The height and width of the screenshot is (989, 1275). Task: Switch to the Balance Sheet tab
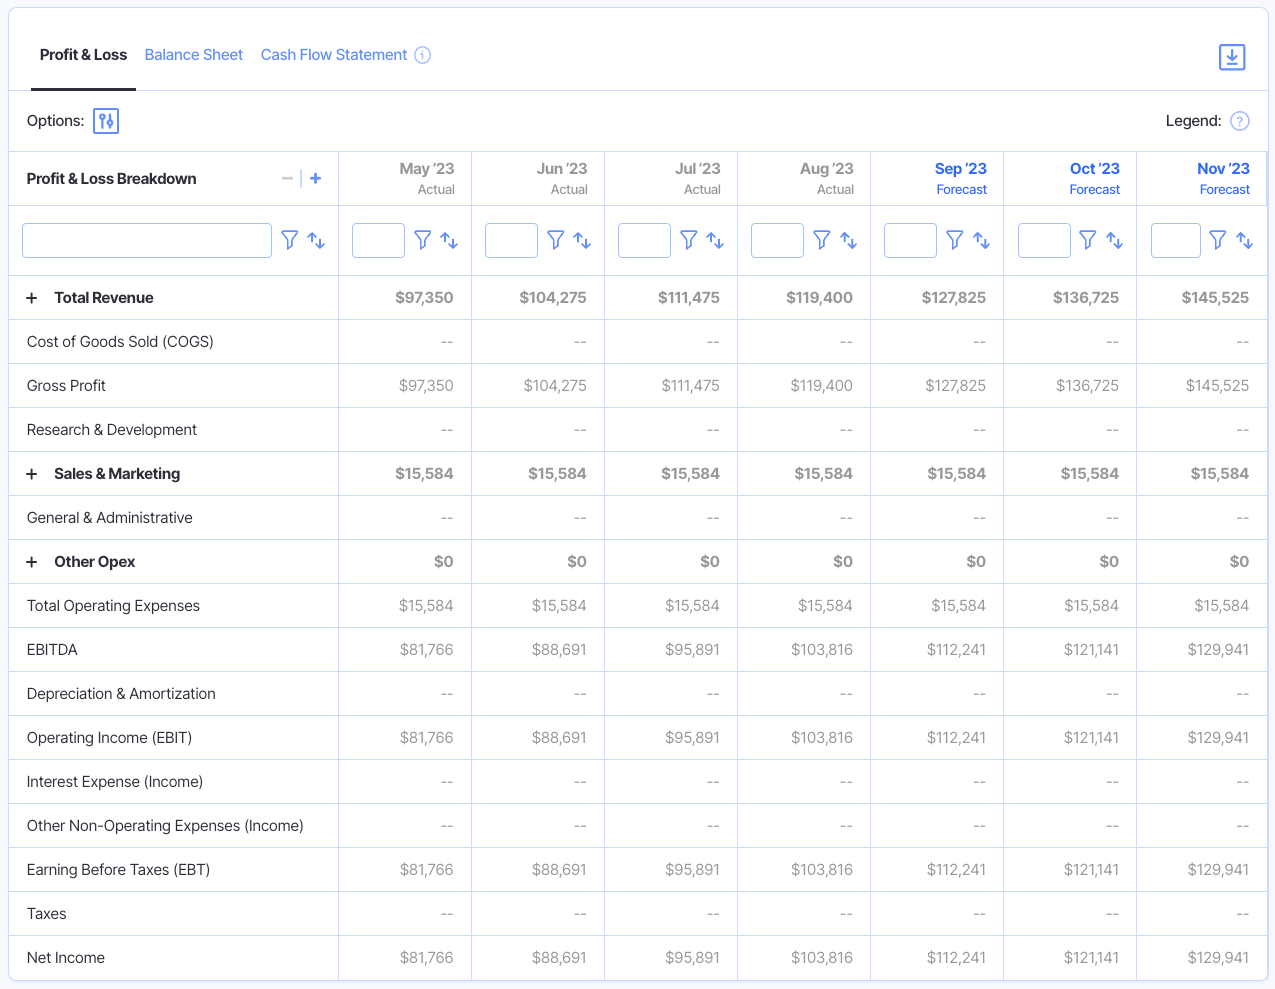pyautogui.click(x=193, y=54)
